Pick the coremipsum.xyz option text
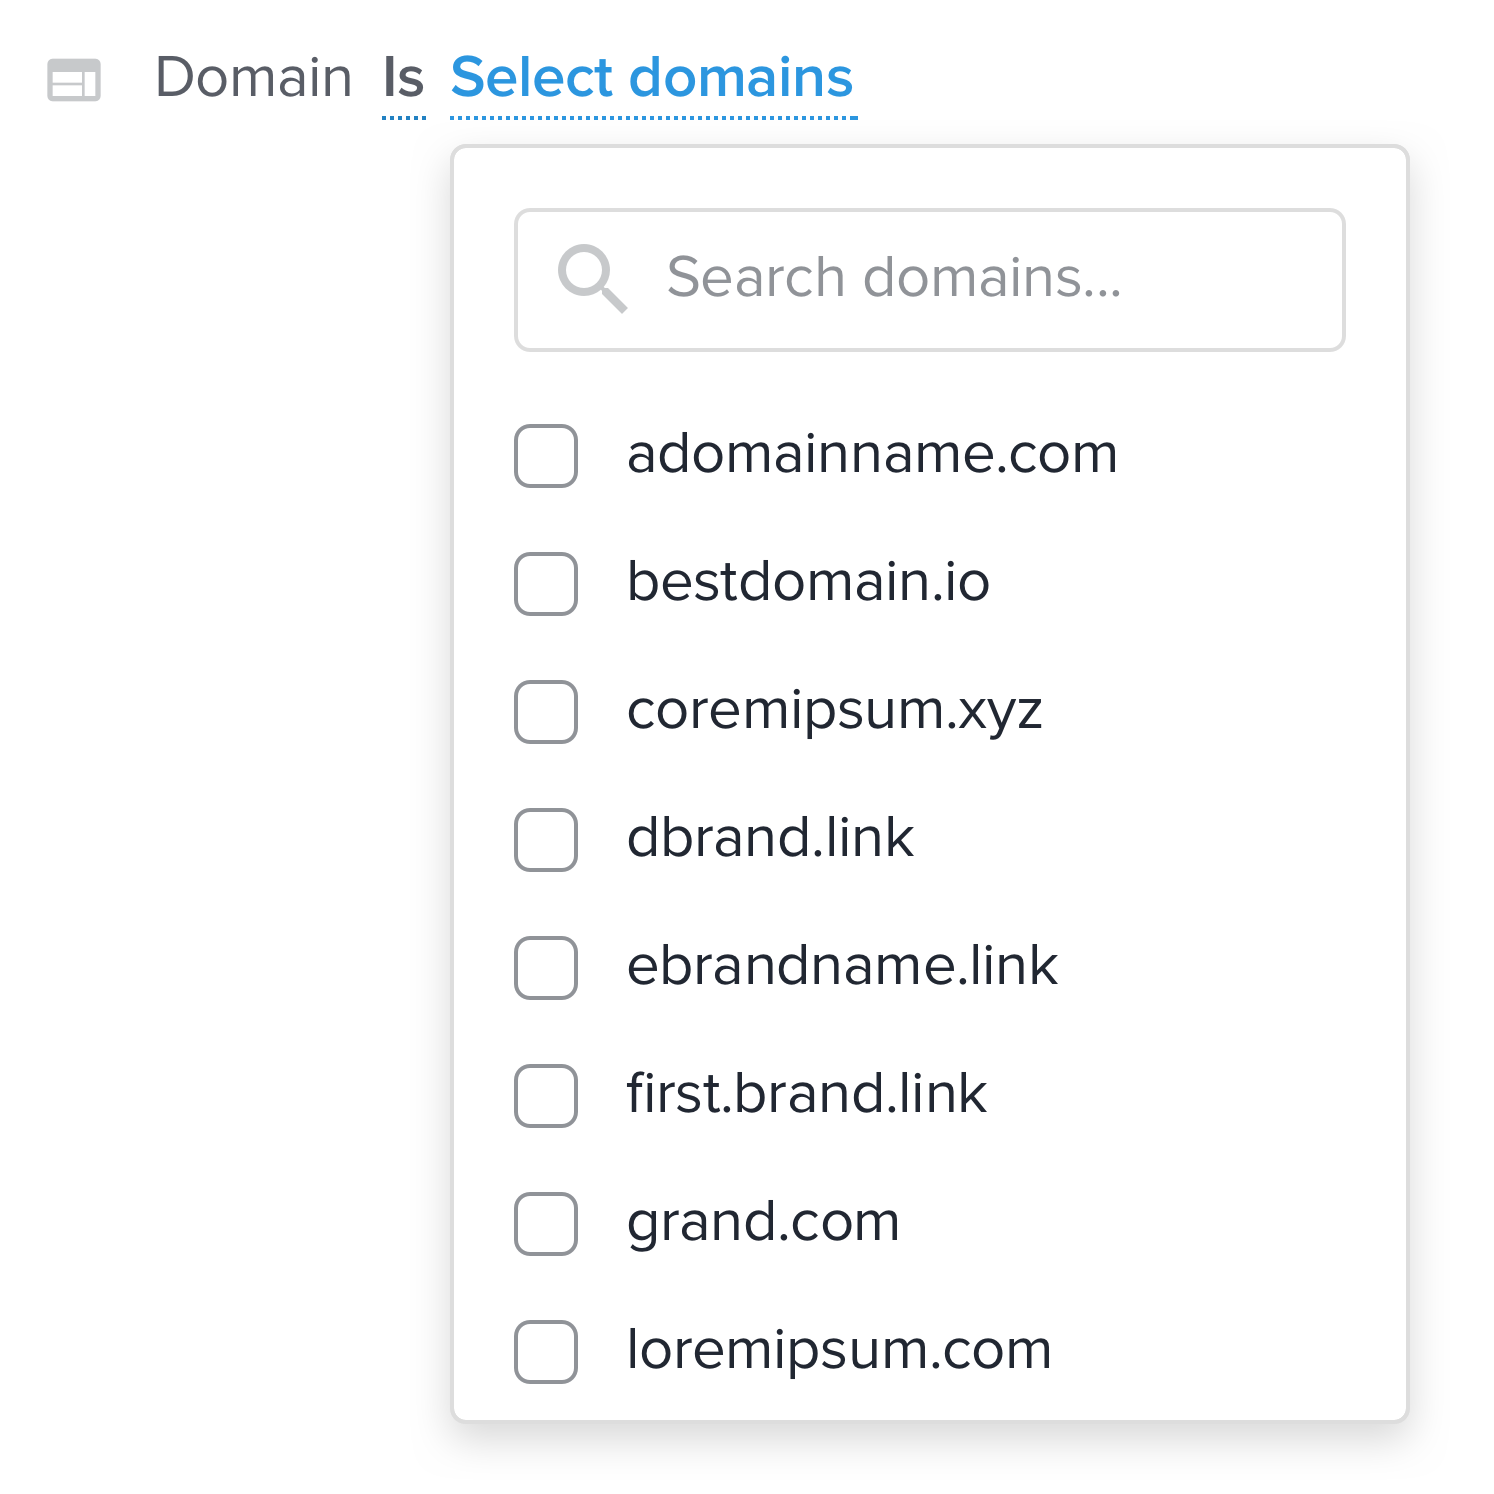Screen dimensions: 1494x1494 tap(835, 712)
